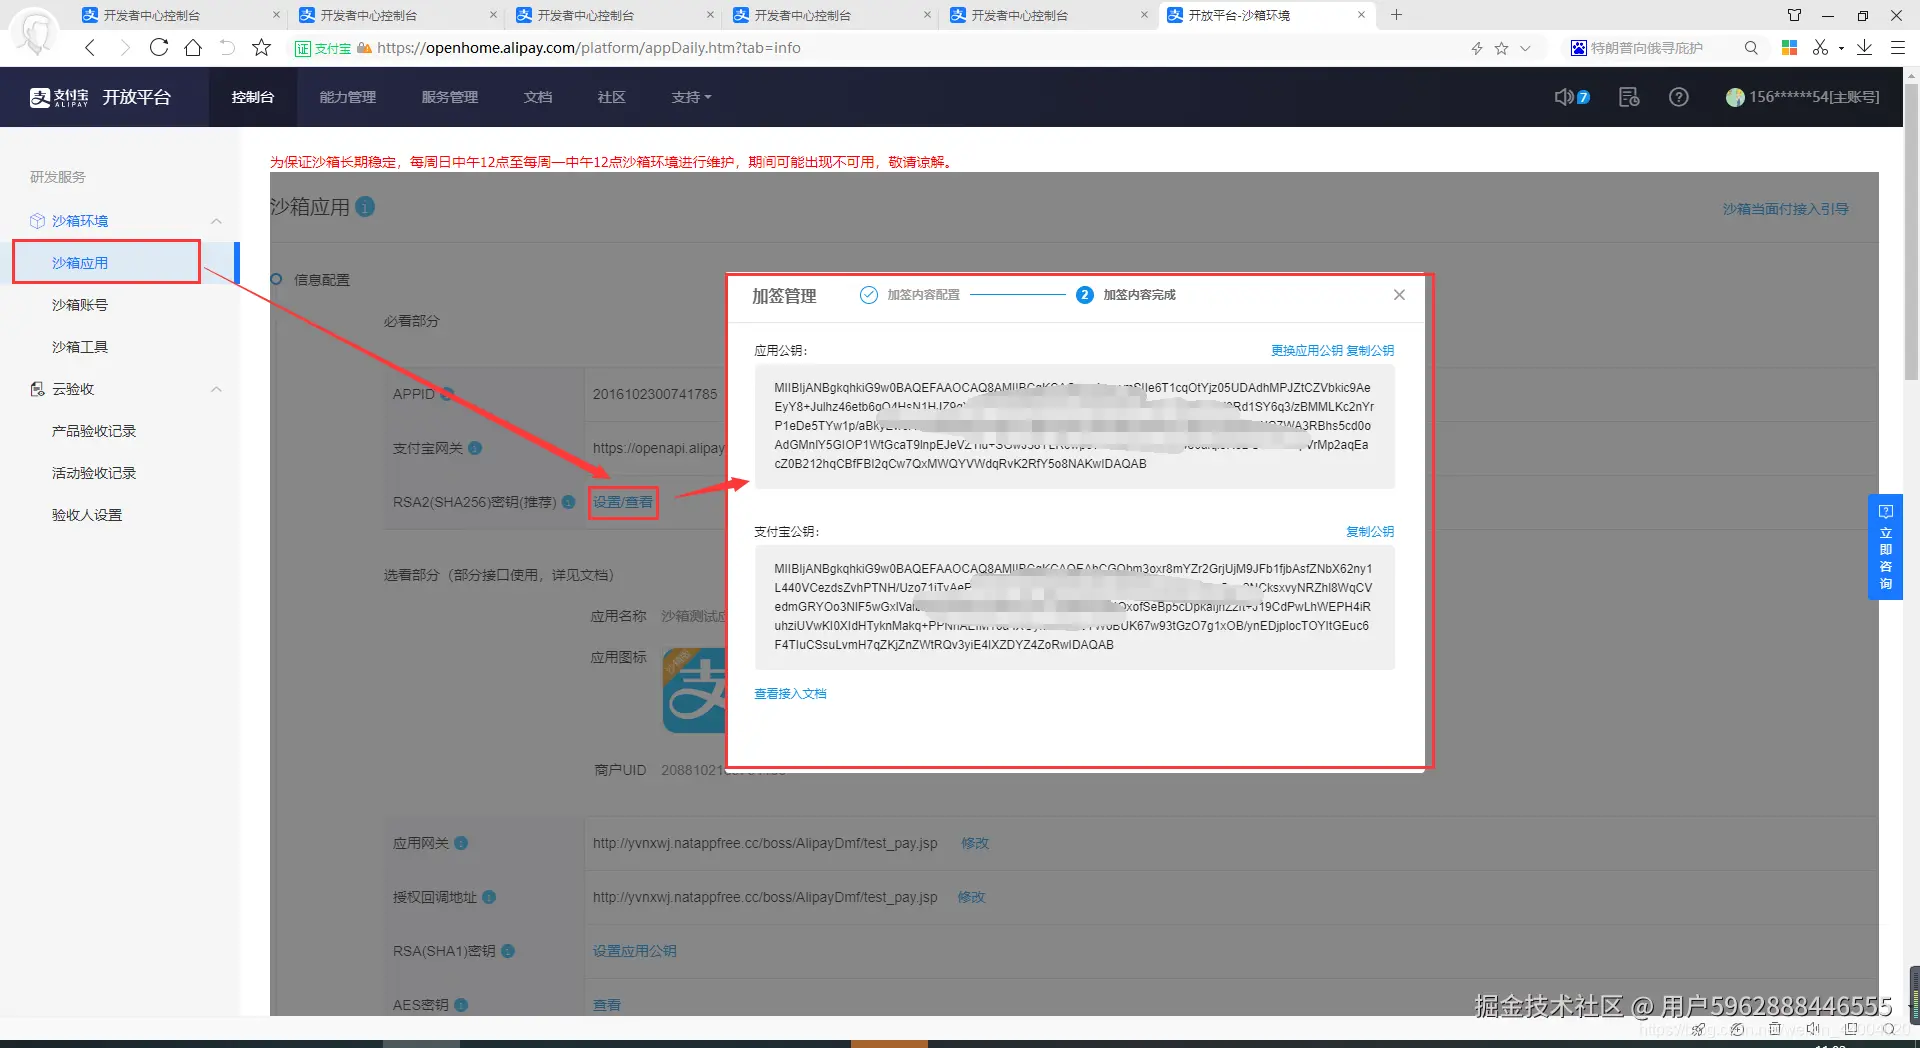
Task: Collapse the 沙箱环境 sidebar section
Action: pyautogui.click(x=216, y=221)
